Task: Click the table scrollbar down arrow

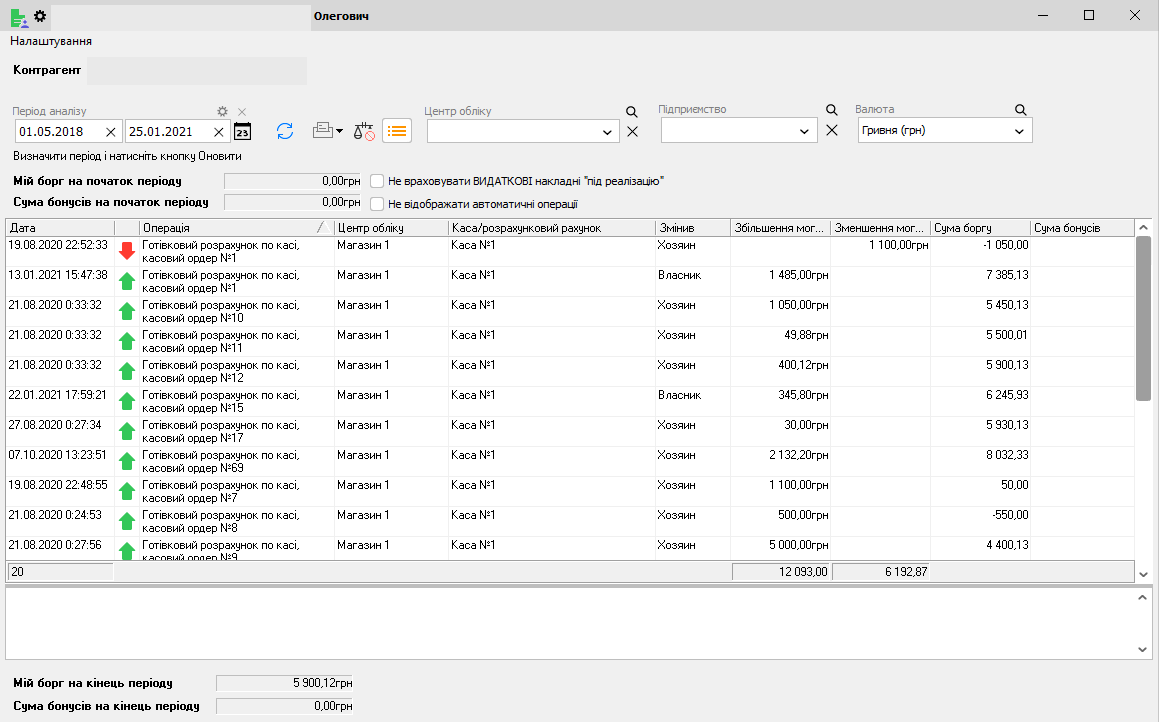Action: pyautogui.click(x=1143, y=574)
